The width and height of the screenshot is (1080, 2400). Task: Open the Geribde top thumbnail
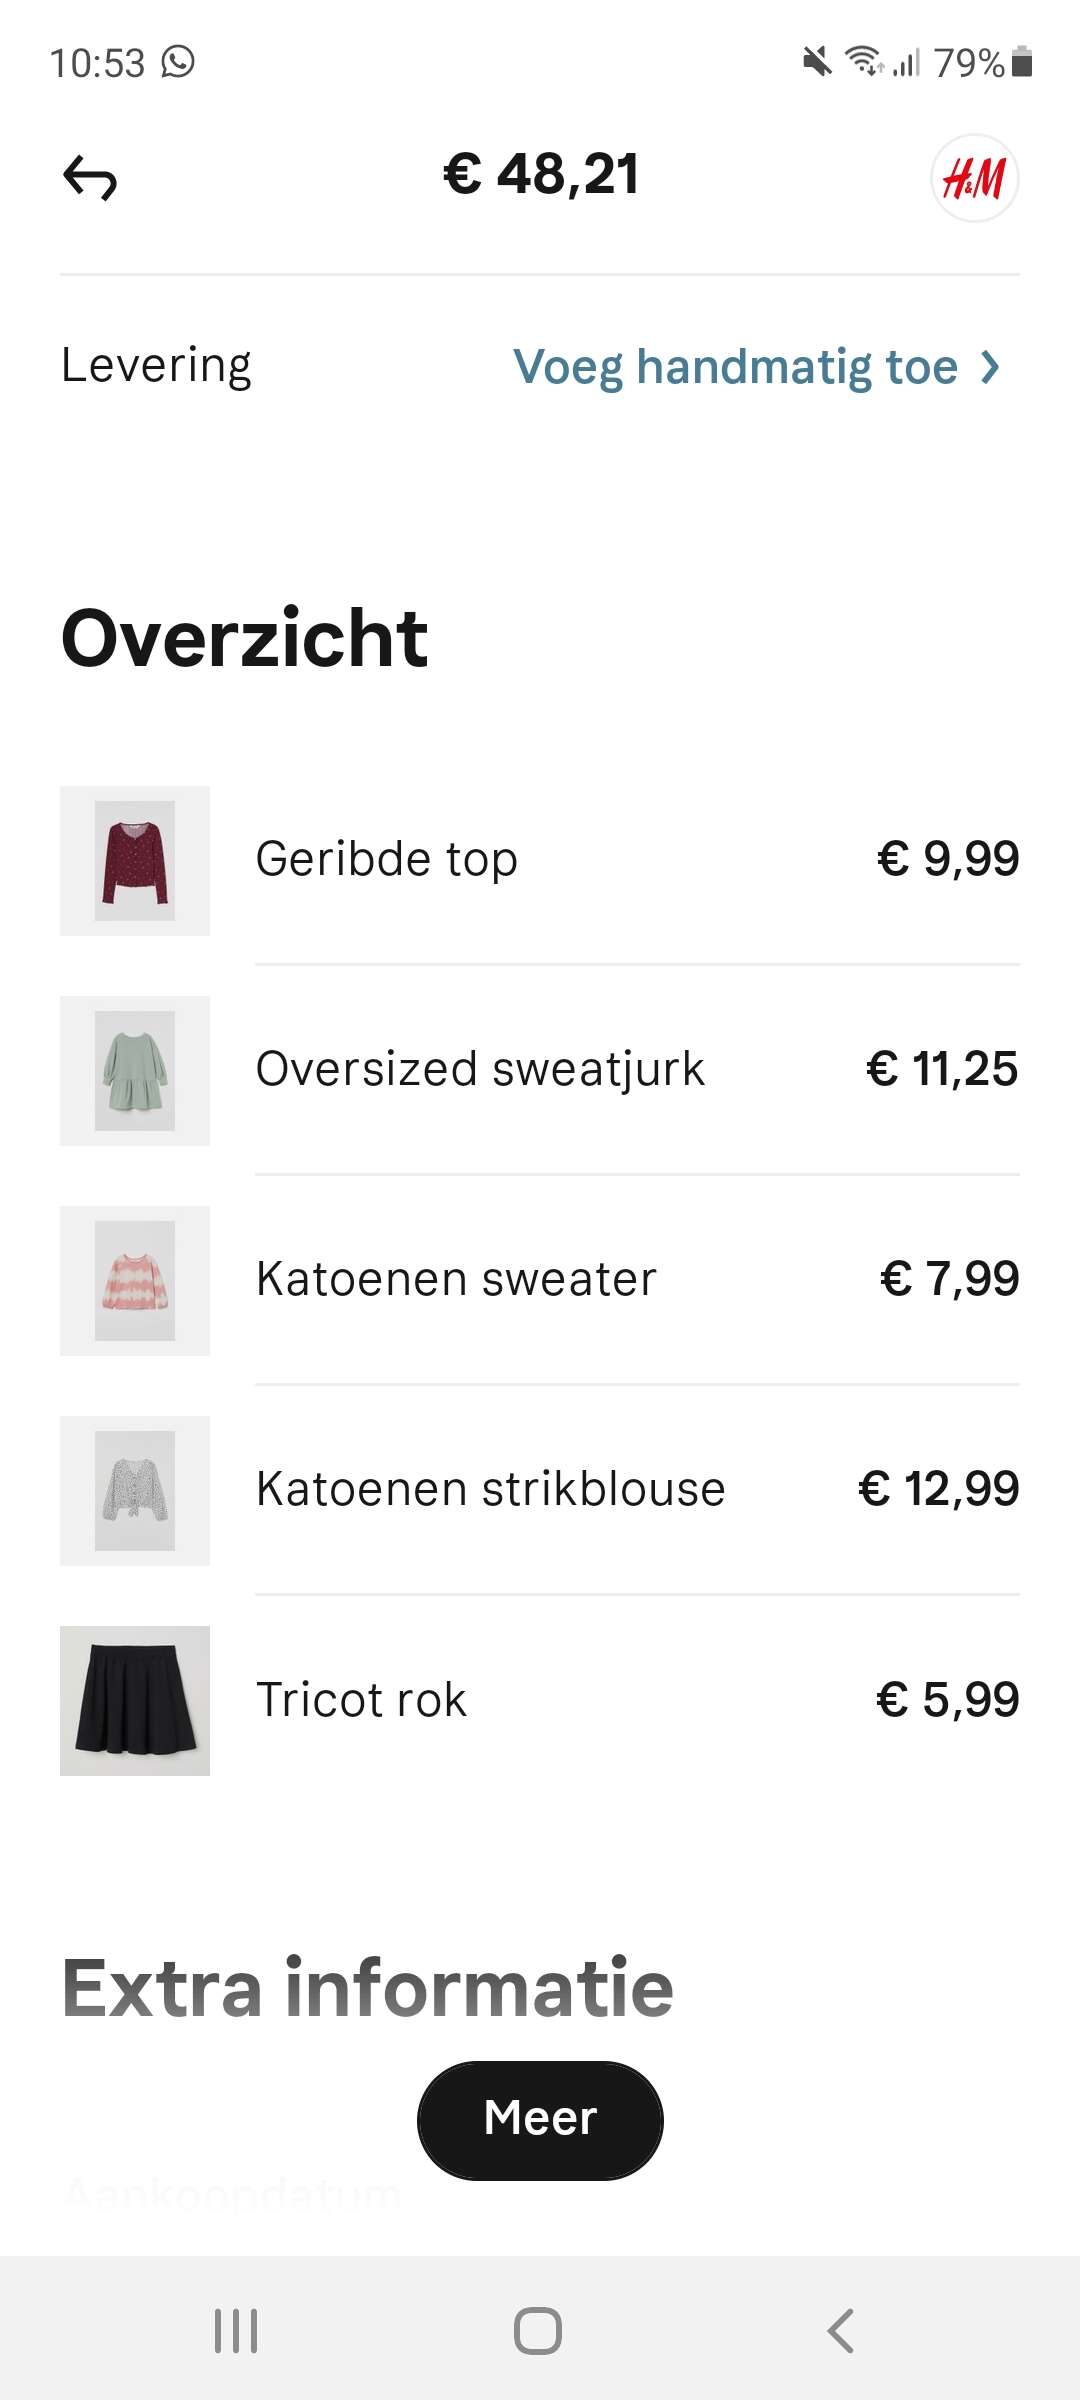point(135,861)
